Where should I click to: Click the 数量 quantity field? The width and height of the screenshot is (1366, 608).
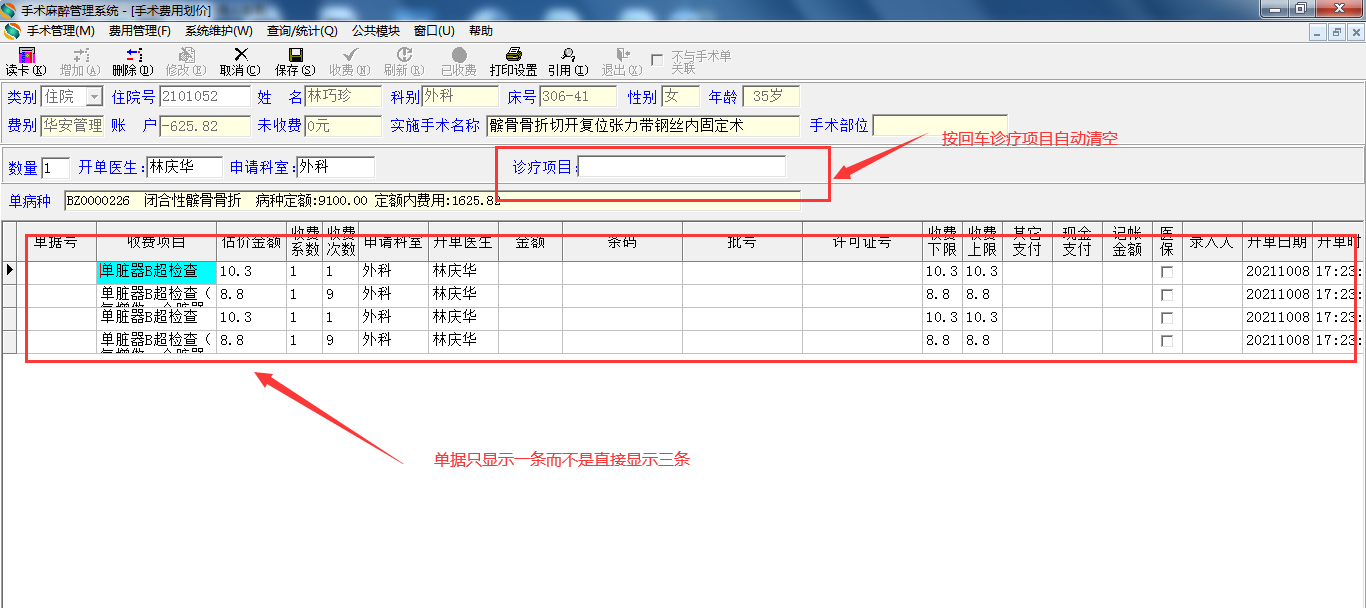(x=56, y=167)
